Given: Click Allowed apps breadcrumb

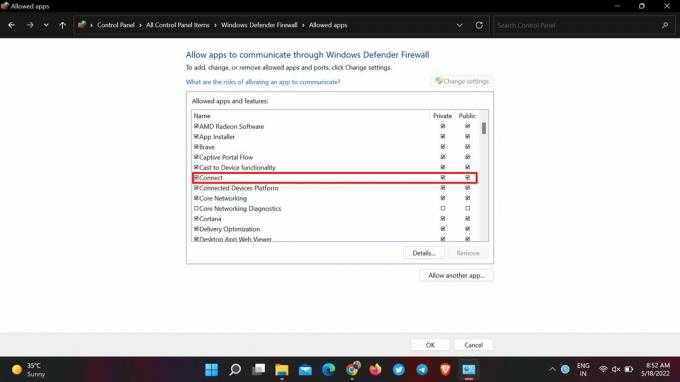Looking at the screenshot, I should pyautogui.click(x=328, y=25).
